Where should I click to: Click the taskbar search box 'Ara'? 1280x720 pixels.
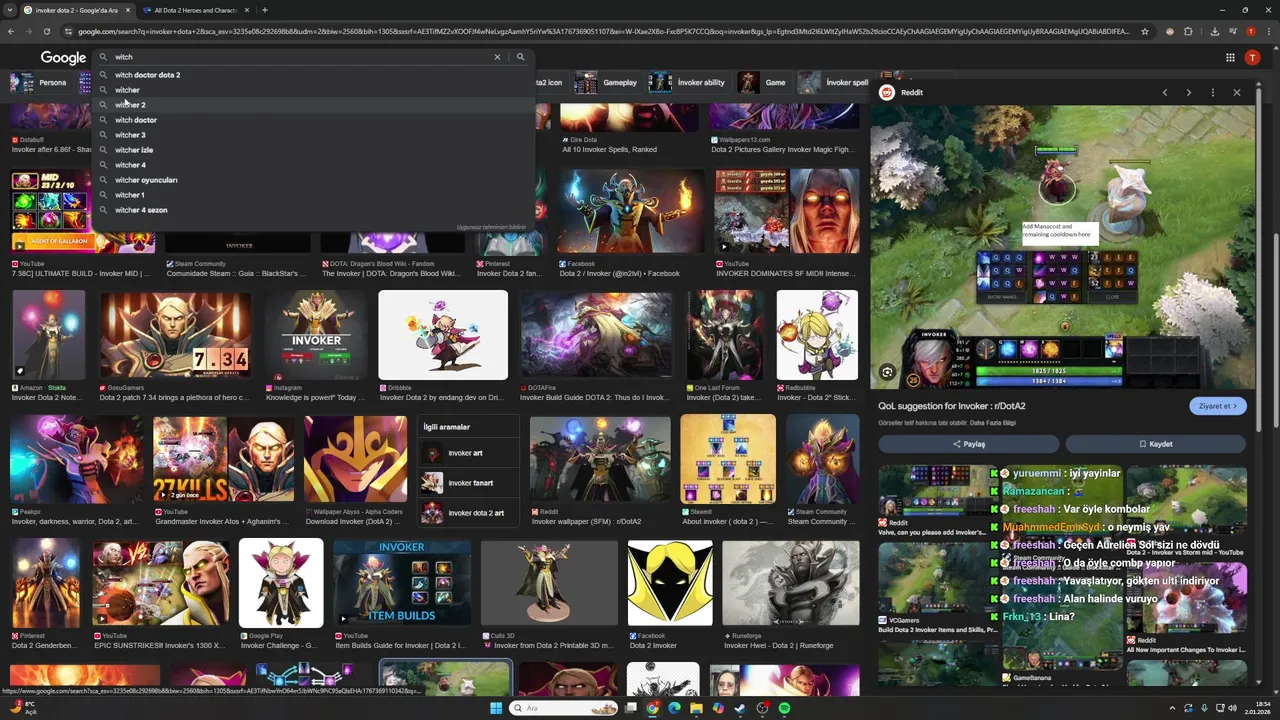(x=563, y=708)
